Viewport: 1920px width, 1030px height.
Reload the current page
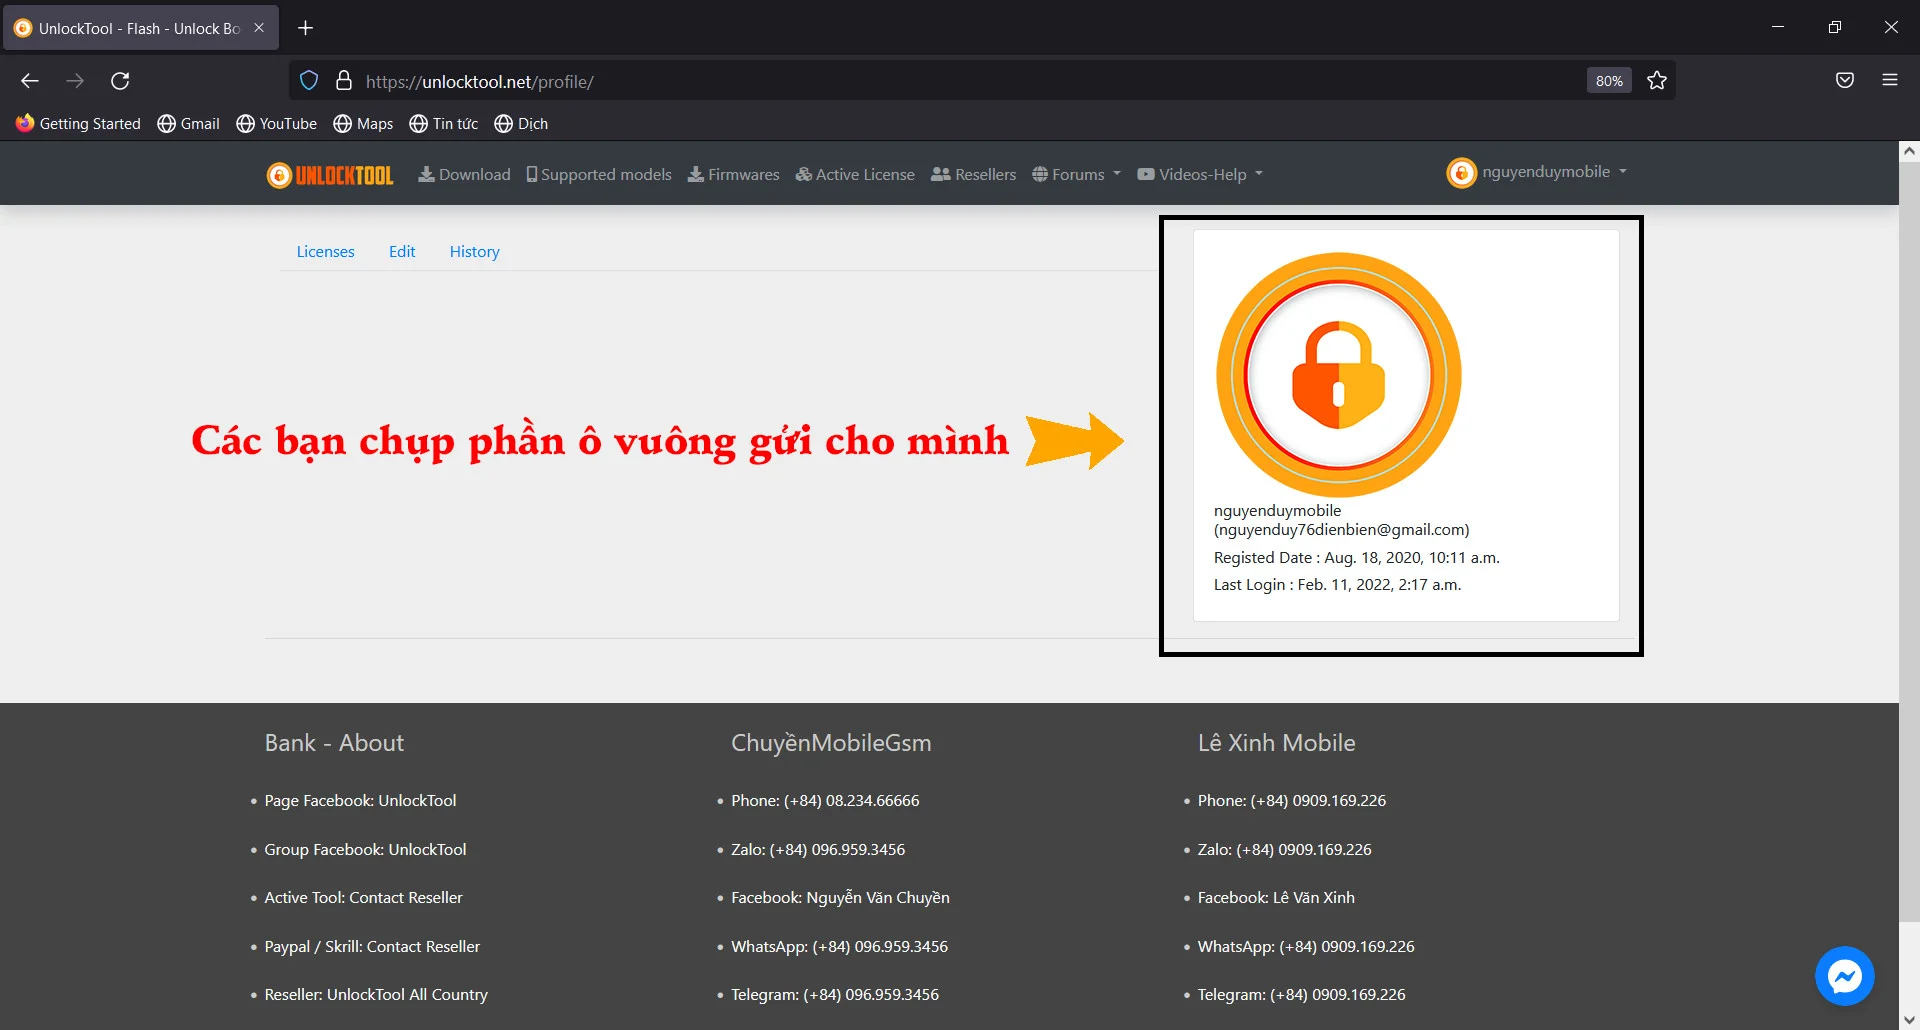point(120,81)
